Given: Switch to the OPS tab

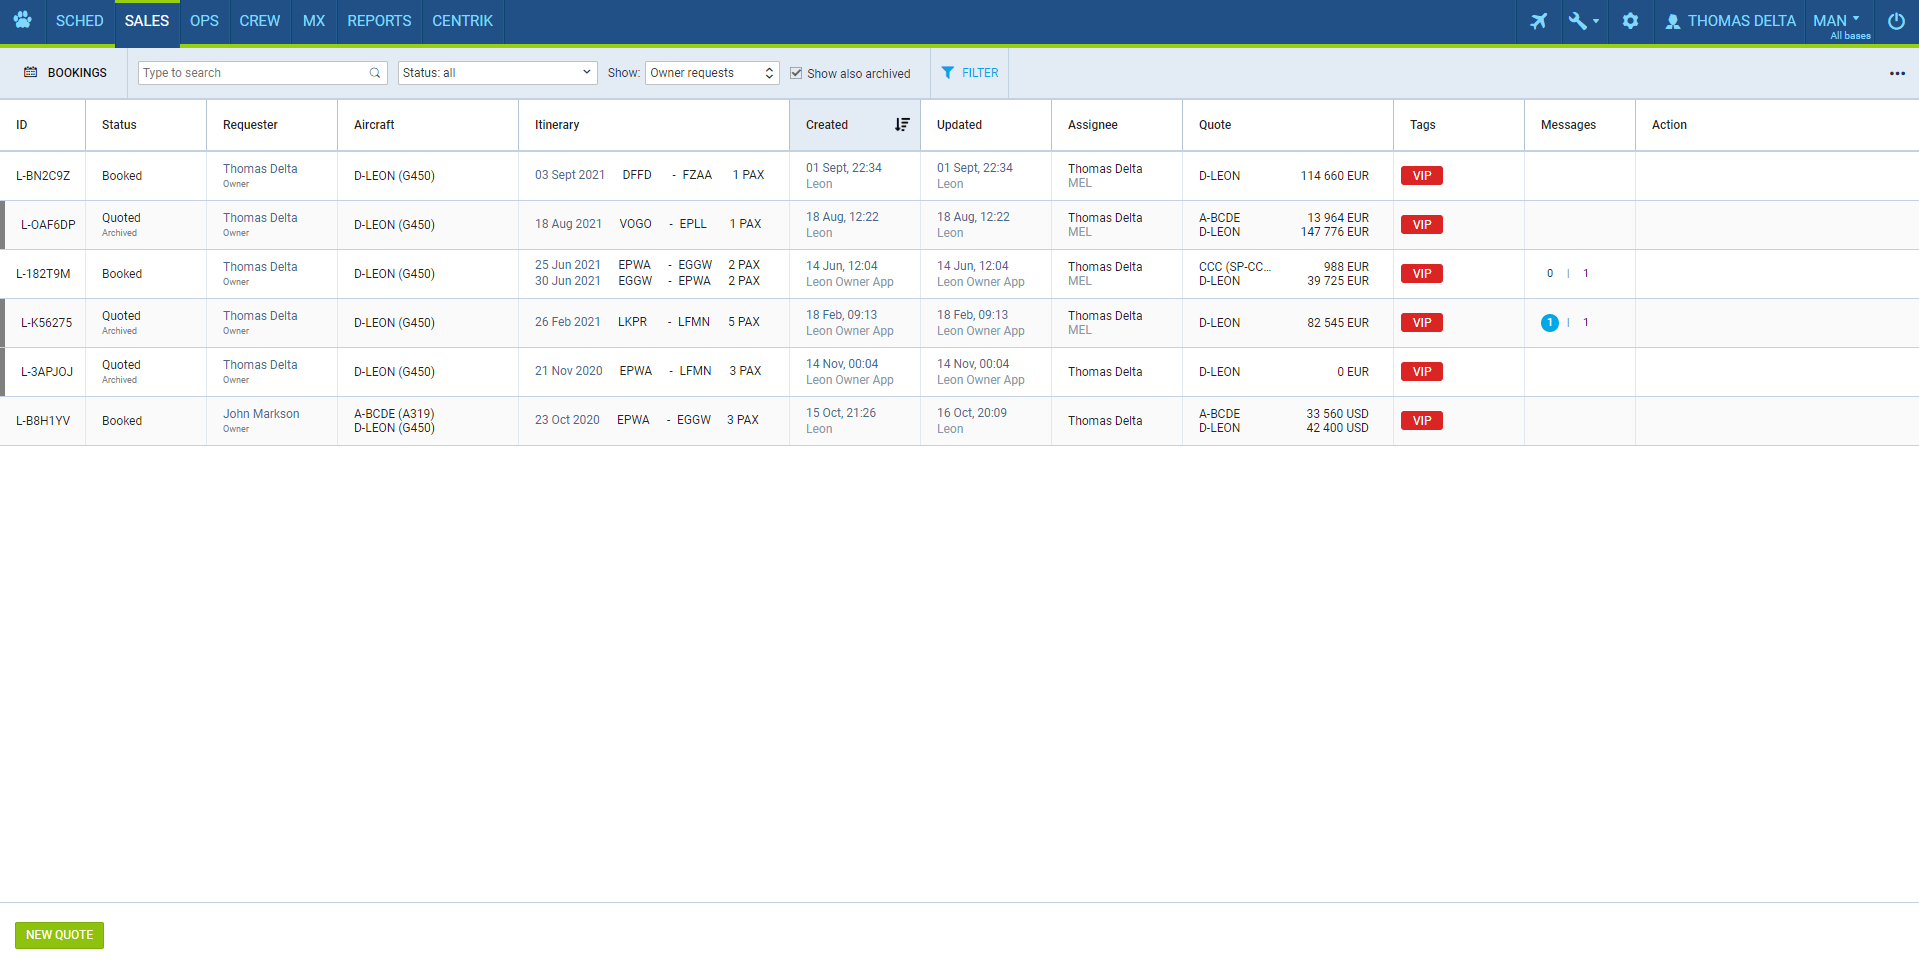Looking at the screenshot, I should pos(204,21).
